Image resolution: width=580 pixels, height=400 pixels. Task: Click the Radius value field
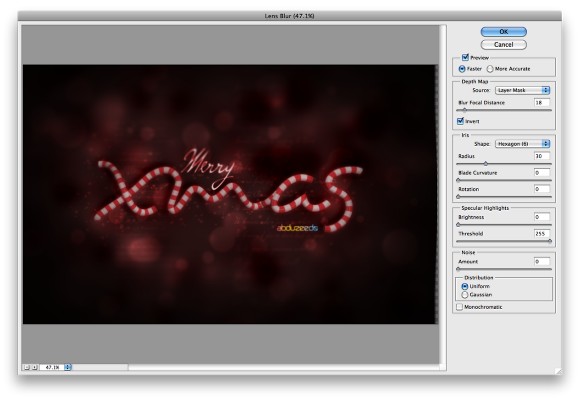pyautogui.click(x=542, y=156)
